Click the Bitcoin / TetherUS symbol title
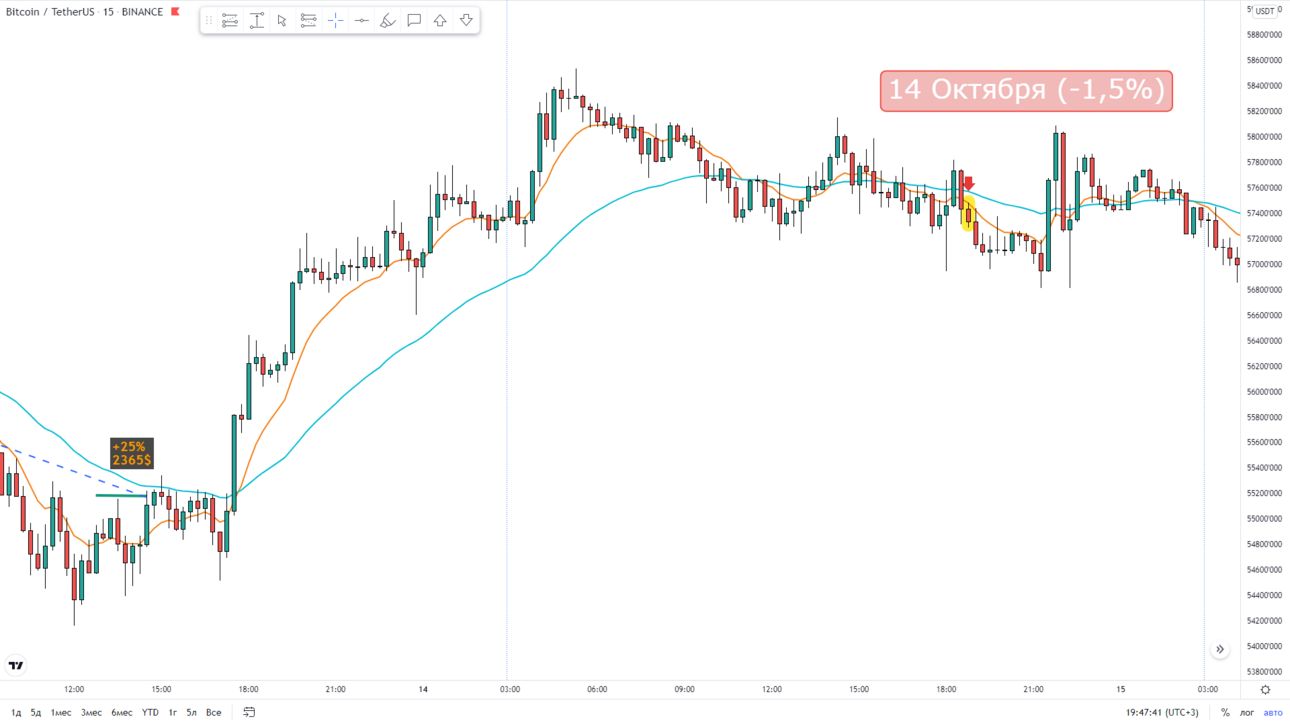The width and height of the screenshot is (1290, 725). tap(50, 12)
